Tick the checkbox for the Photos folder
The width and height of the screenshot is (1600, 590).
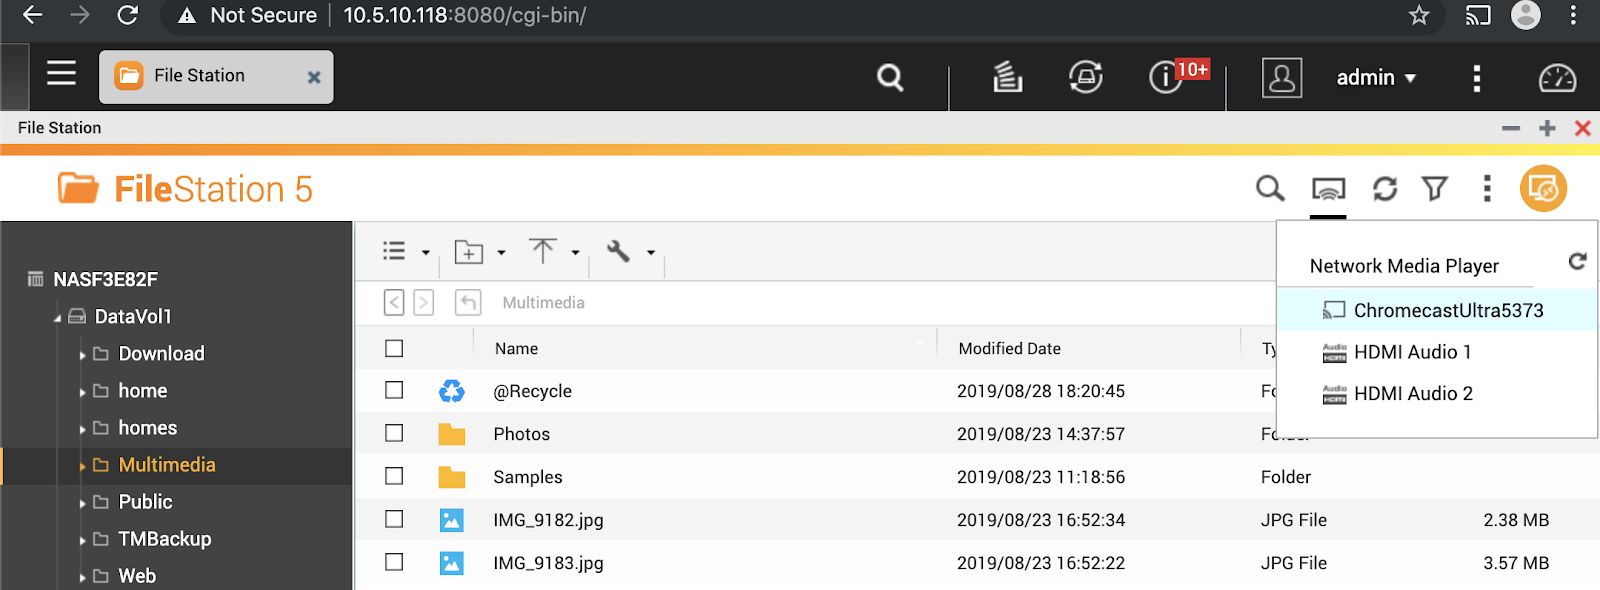click(x=394, y=433)
